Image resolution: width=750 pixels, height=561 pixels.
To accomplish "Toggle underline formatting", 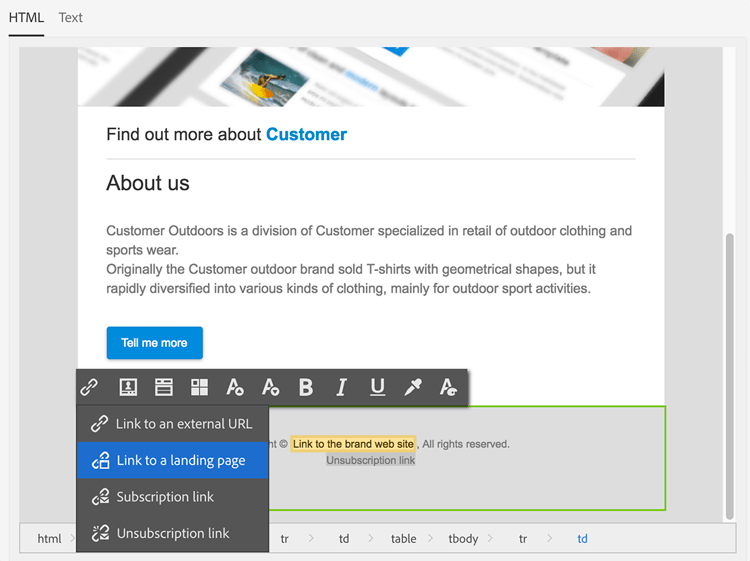I will point(377,387).
